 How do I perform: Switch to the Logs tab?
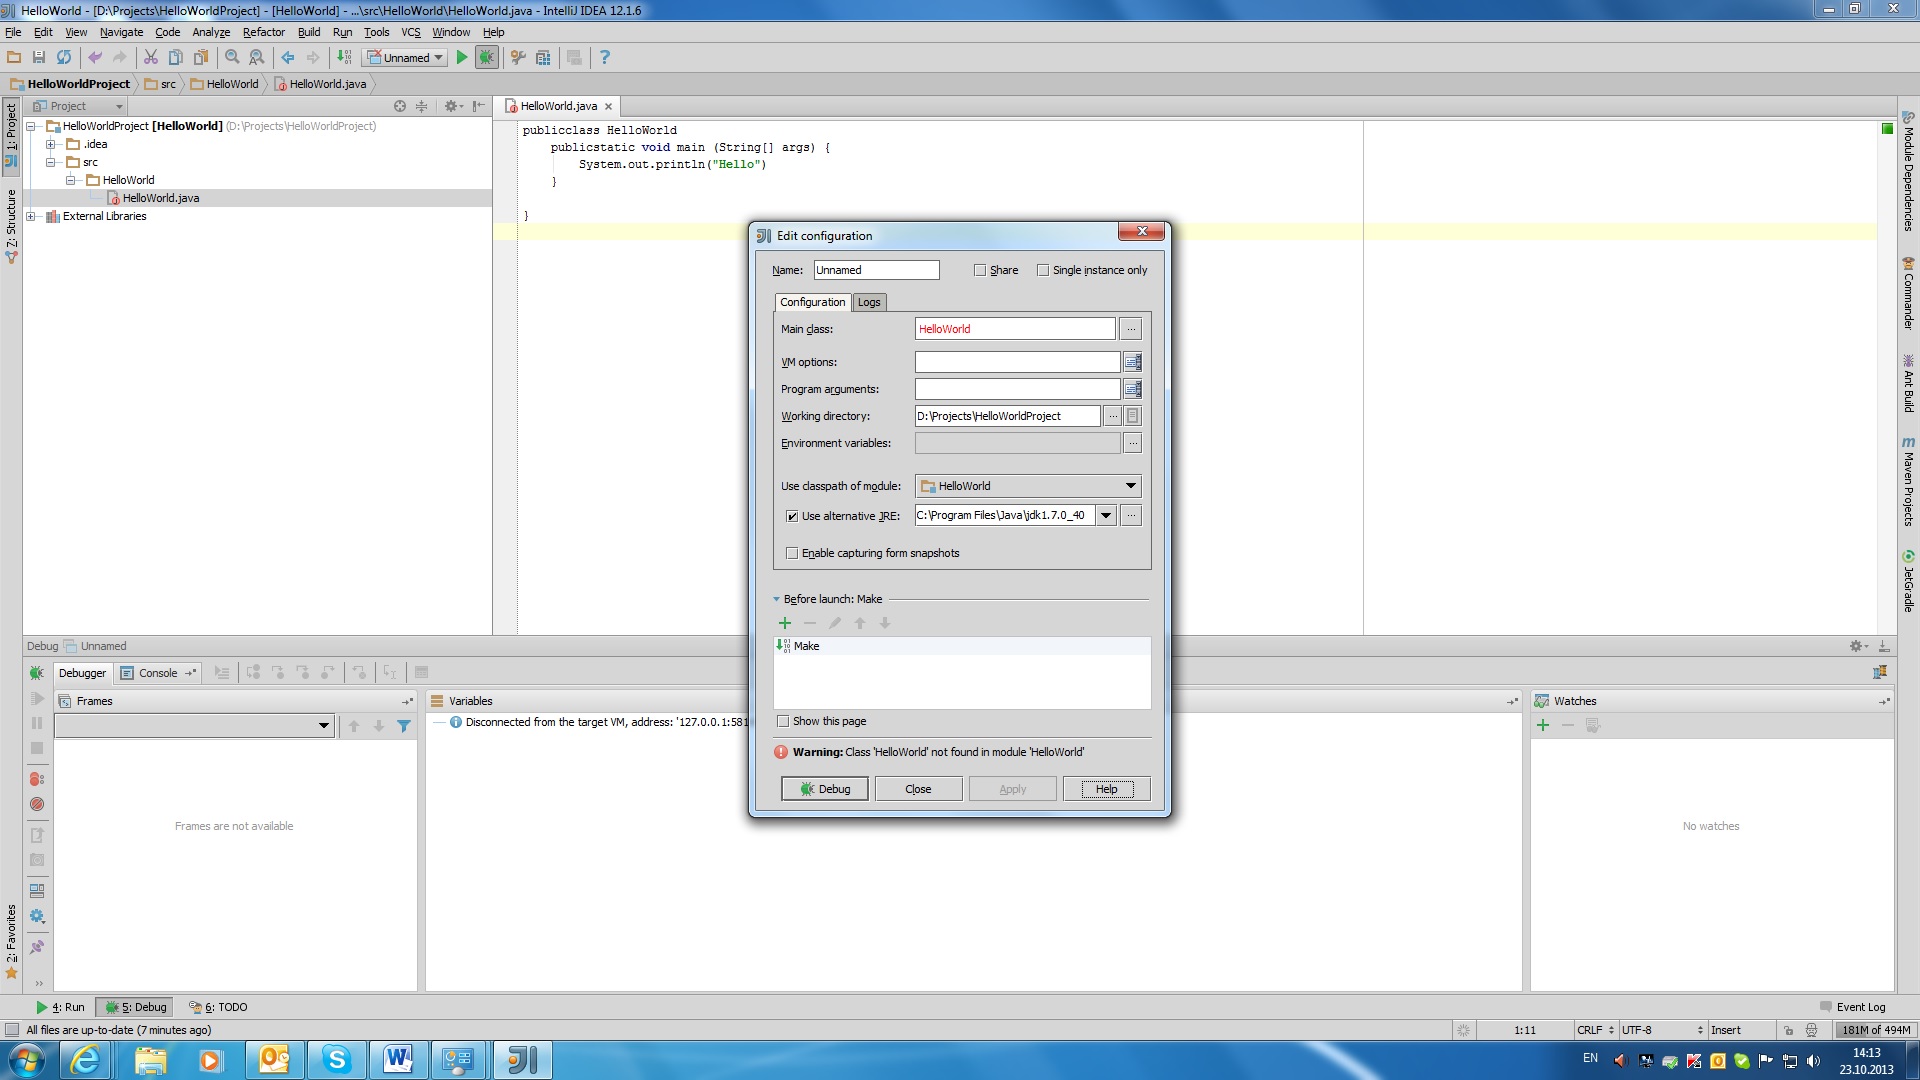869,302
